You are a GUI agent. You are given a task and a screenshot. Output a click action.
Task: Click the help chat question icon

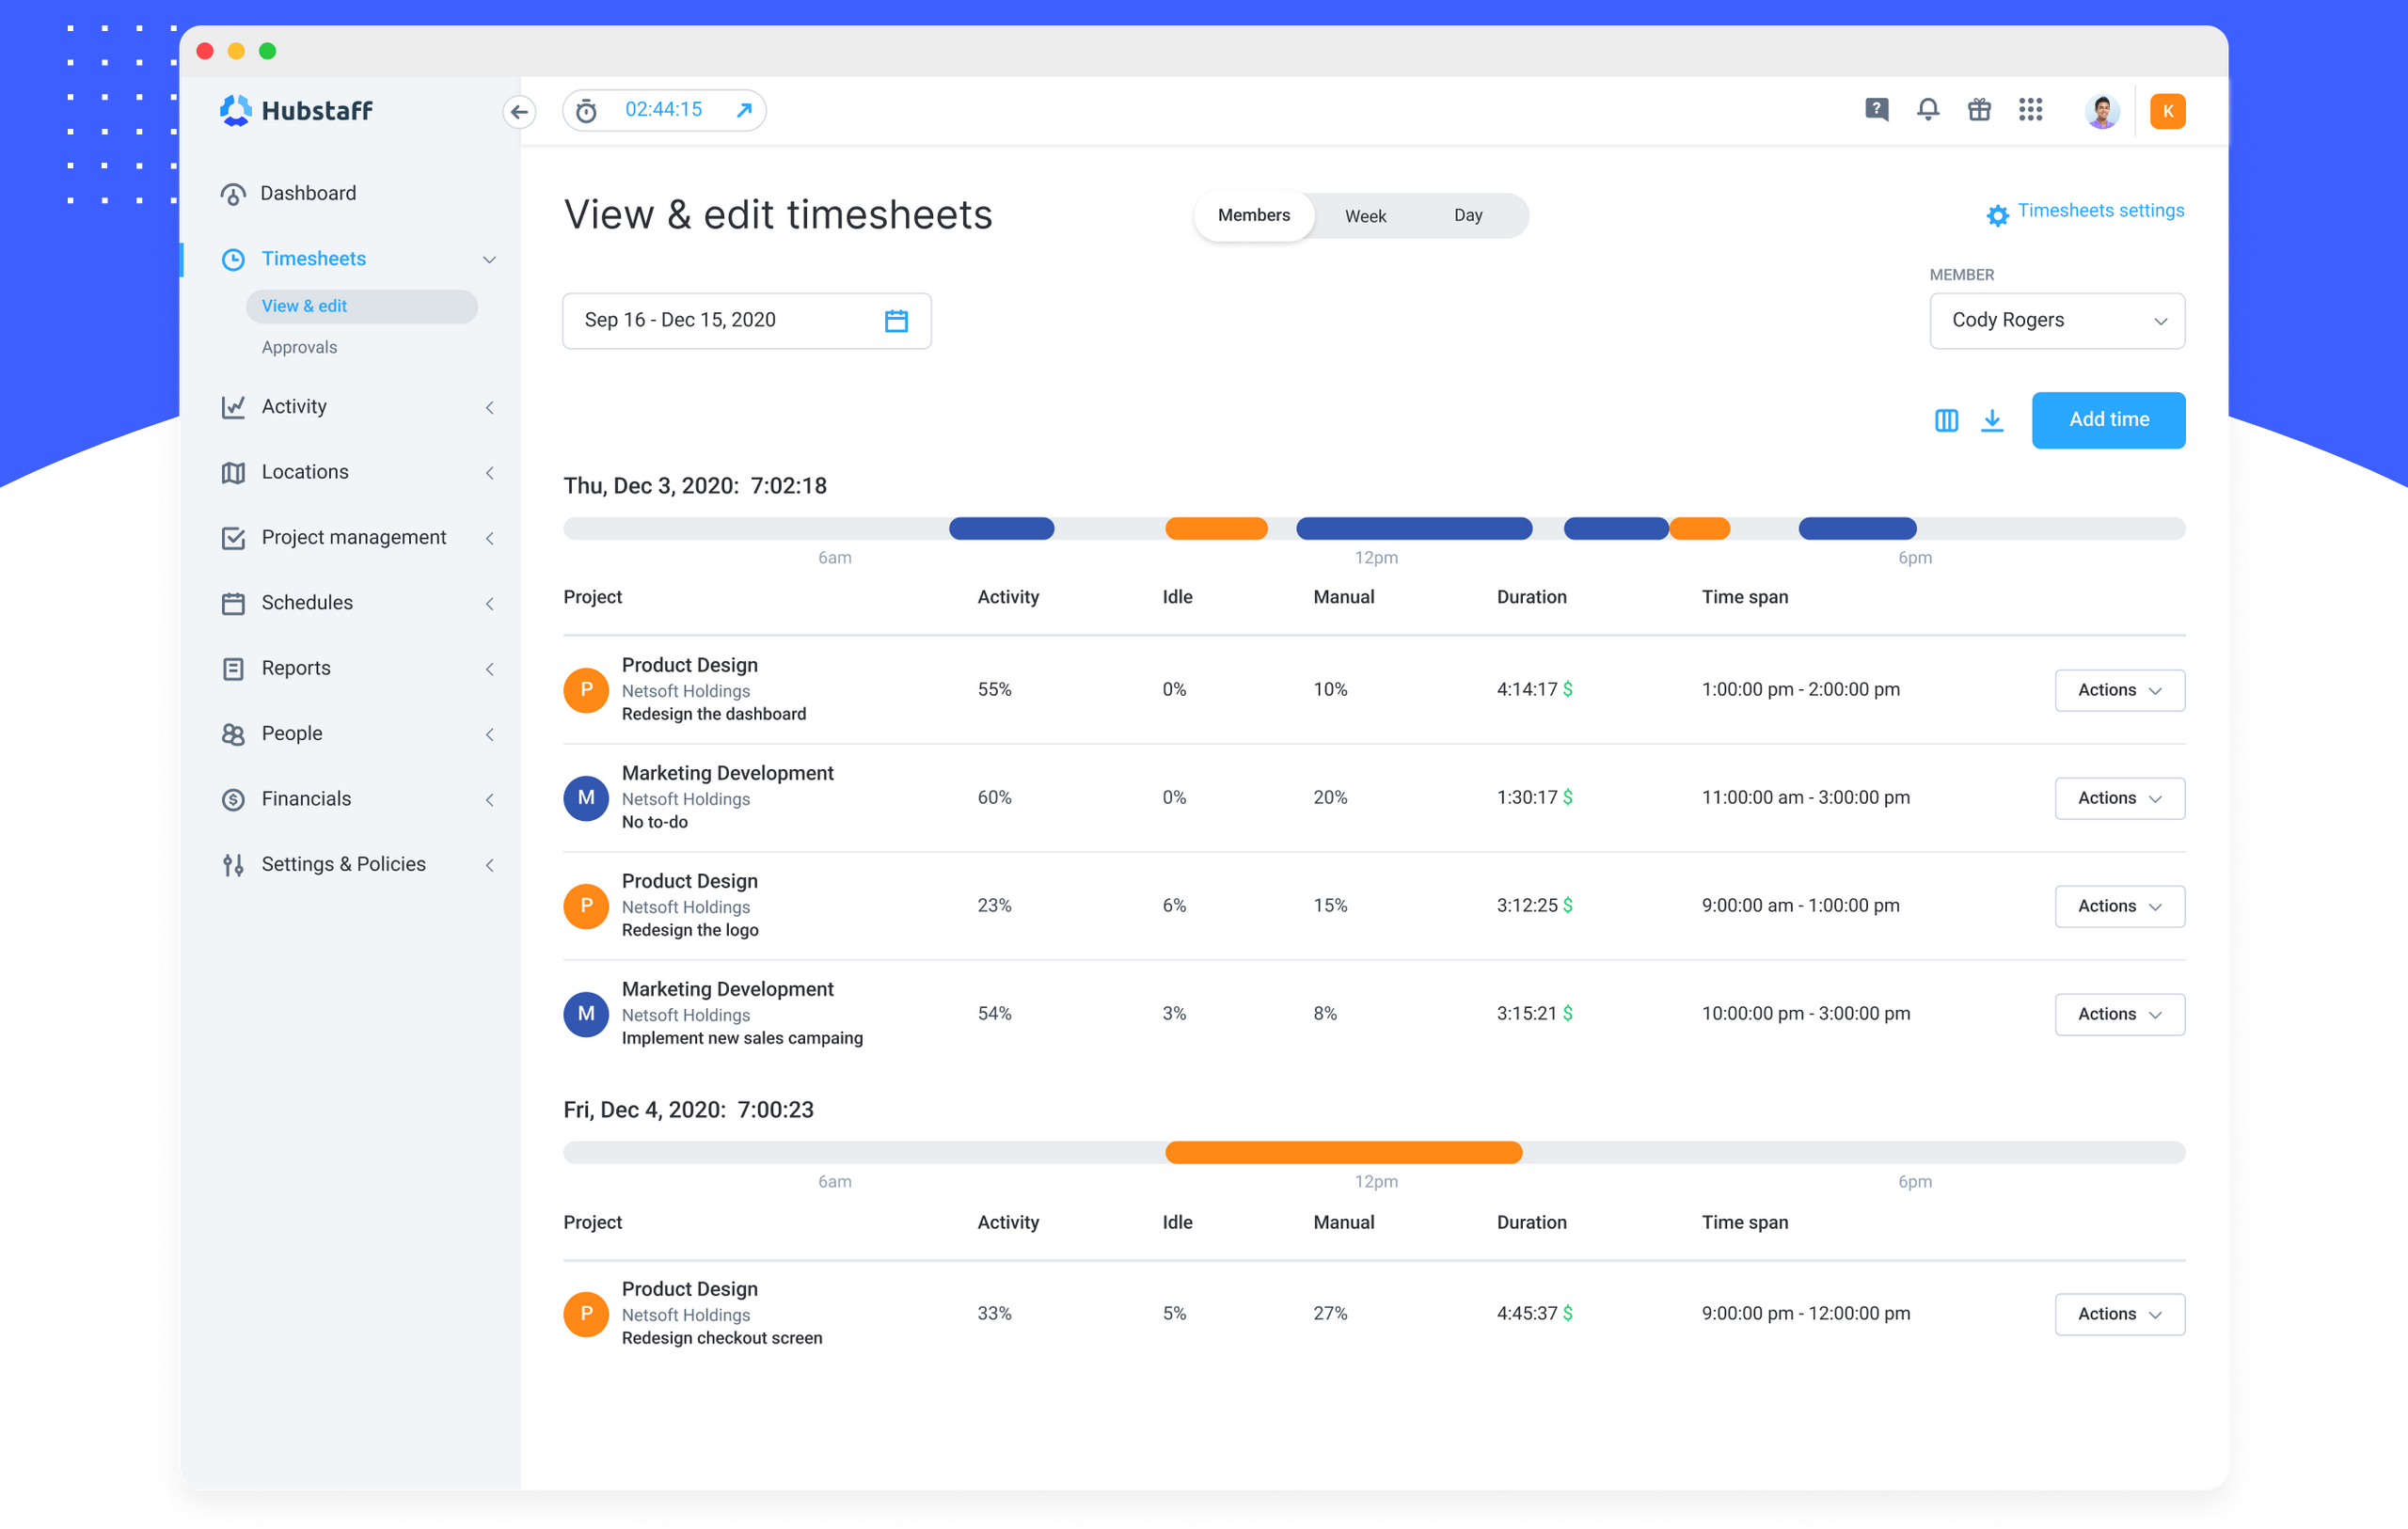[x=1876, y=110]
